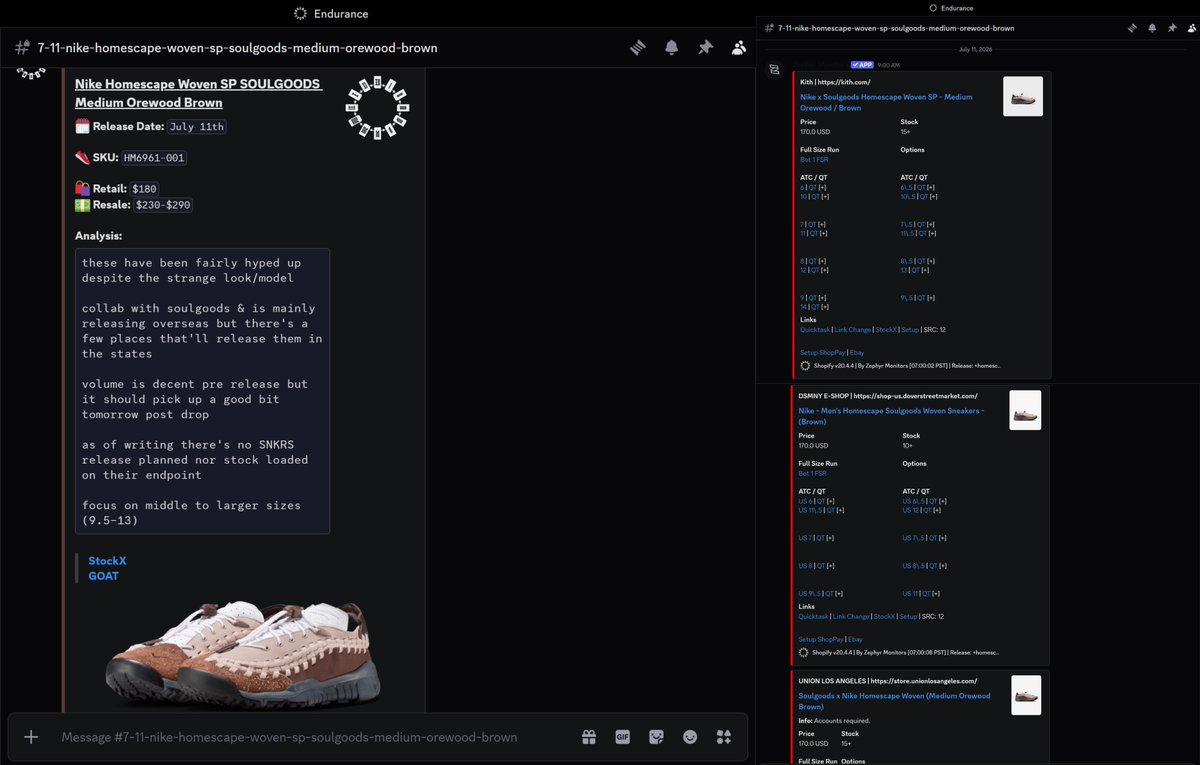Click StockX in DSMNY embed Links row
This screenshot has height=765, width=1200.
[883, 616]
